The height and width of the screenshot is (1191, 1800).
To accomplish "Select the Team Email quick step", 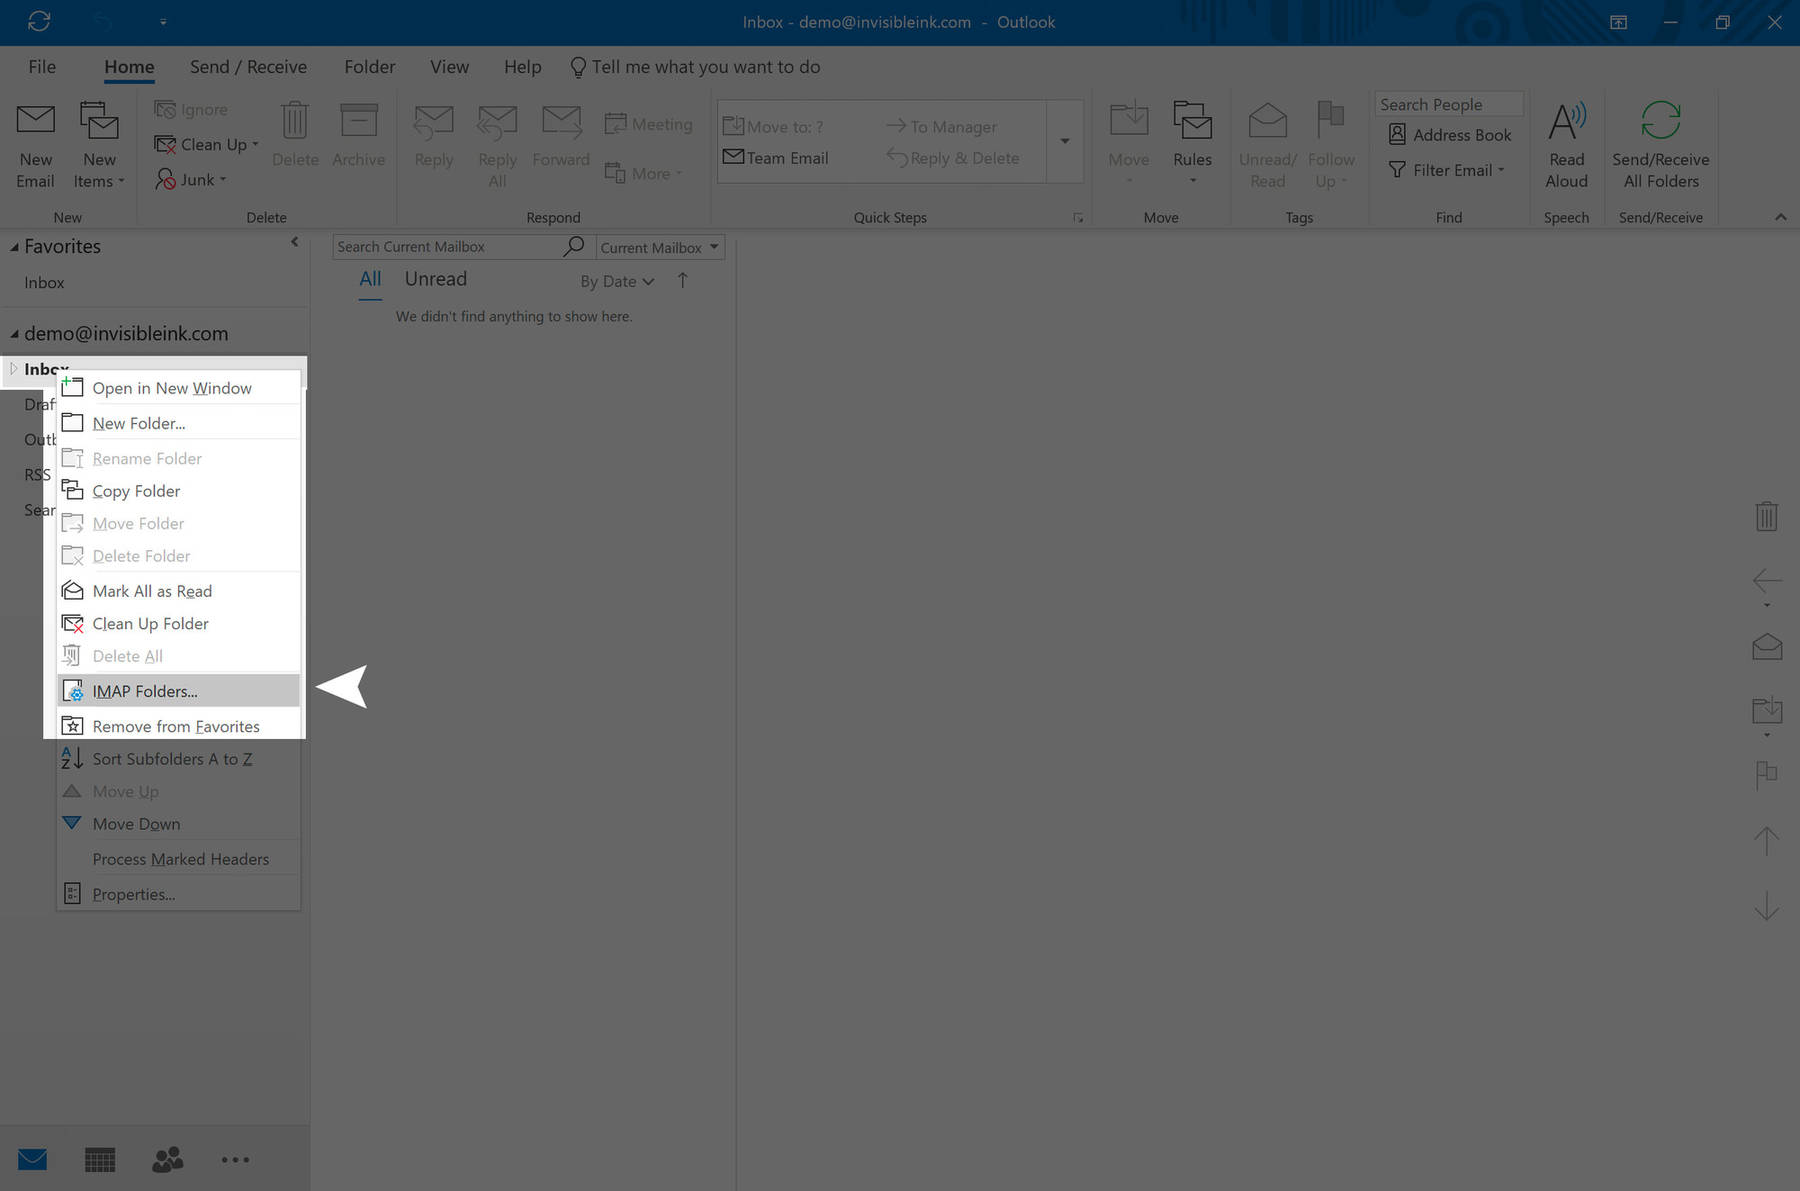I will point(776,158).
